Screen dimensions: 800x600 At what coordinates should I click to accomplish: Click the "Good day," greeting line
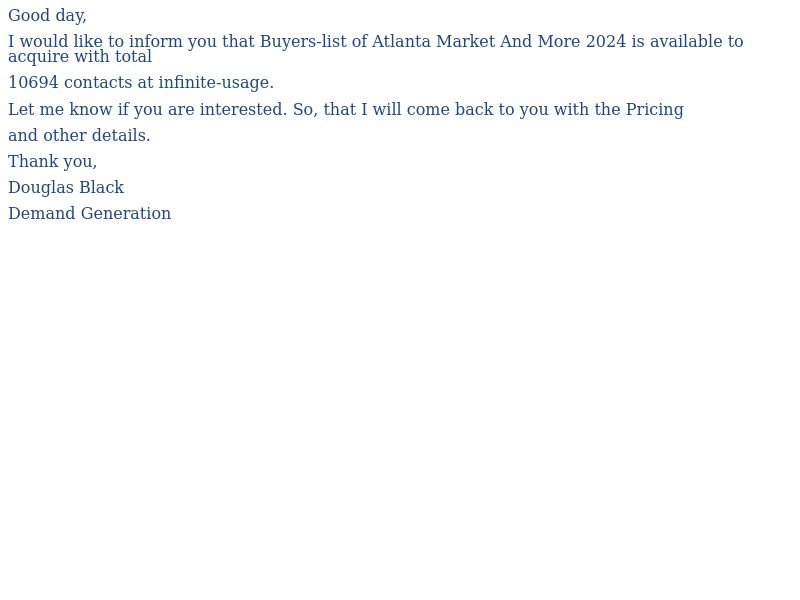click(x=47, y=16)
